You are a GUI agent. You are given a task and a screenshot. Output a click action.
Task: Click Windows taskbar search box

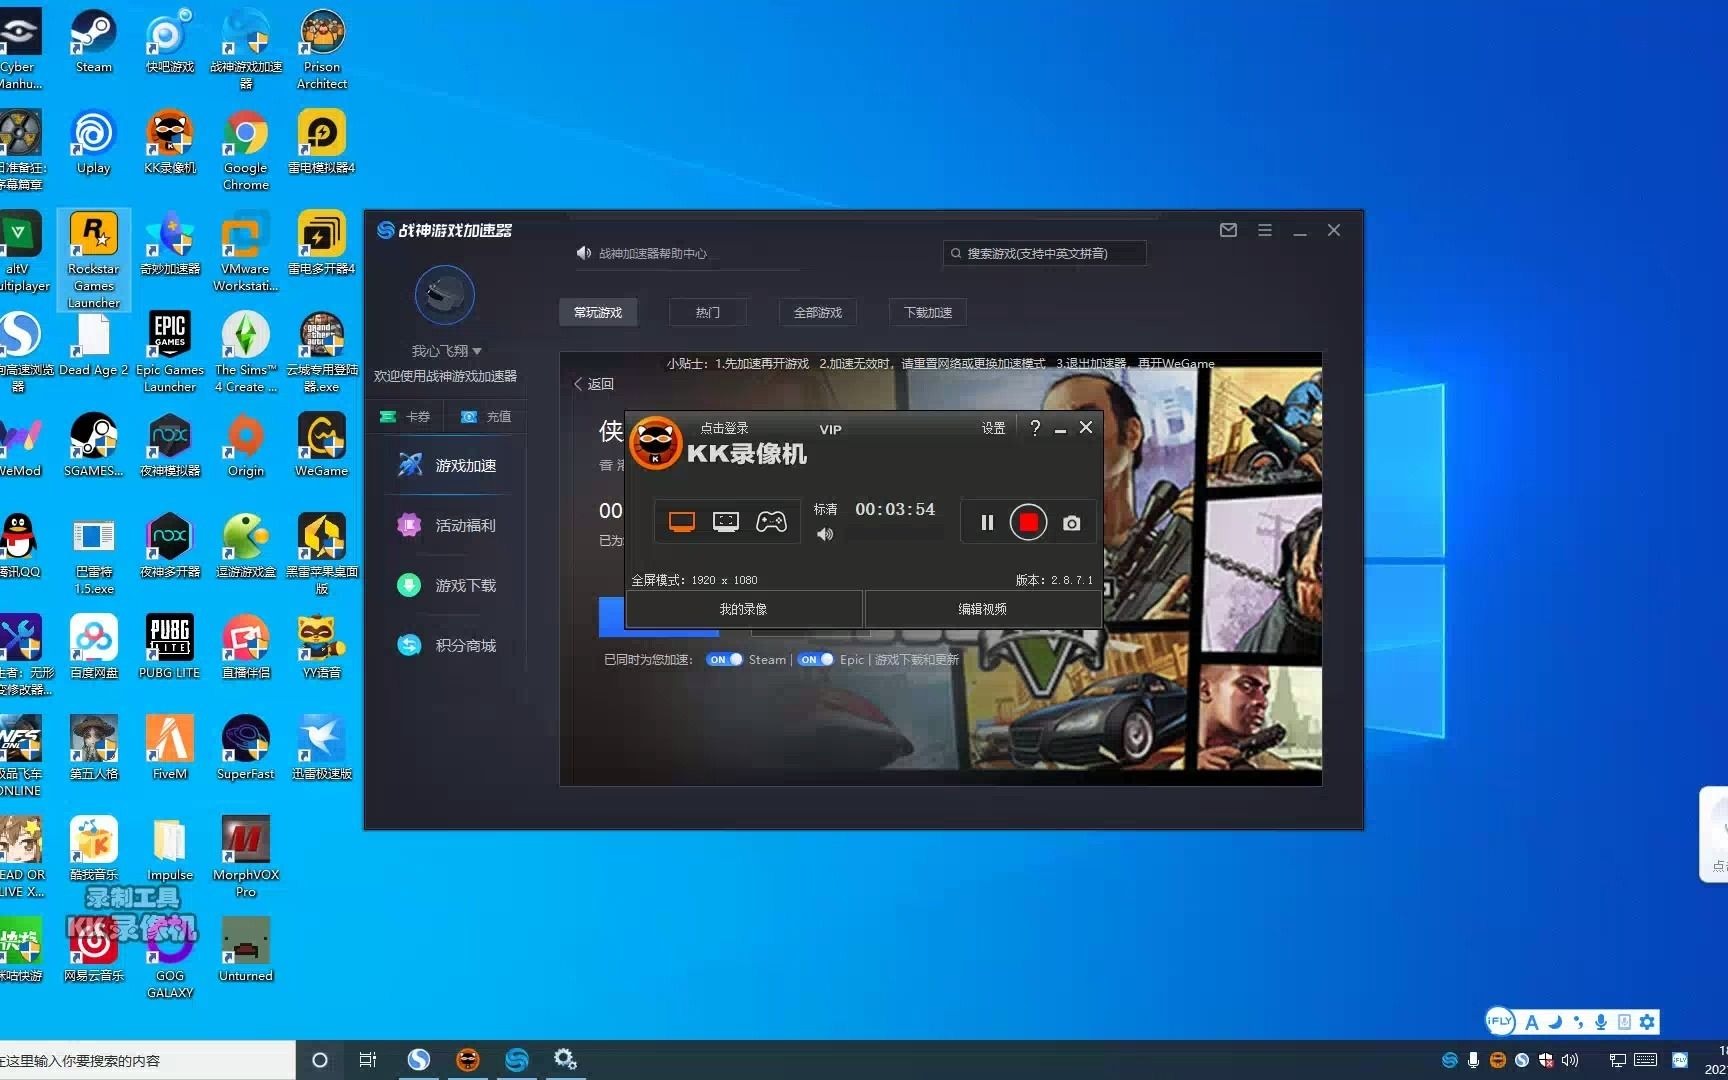tap(147, 1060)
